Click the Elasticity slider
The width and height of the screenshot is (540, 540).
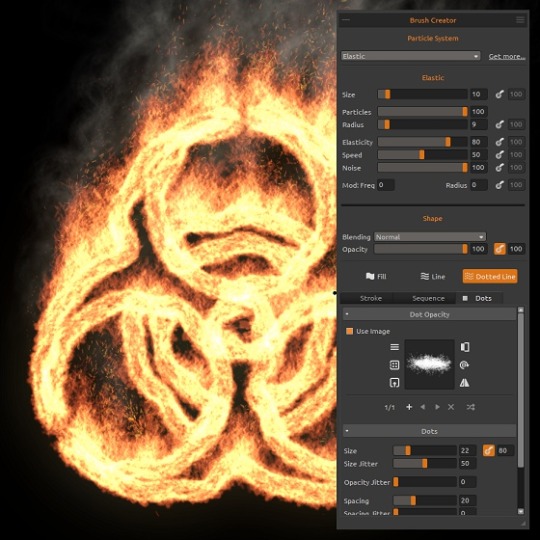pyautogui.click(x=423, y=142)
